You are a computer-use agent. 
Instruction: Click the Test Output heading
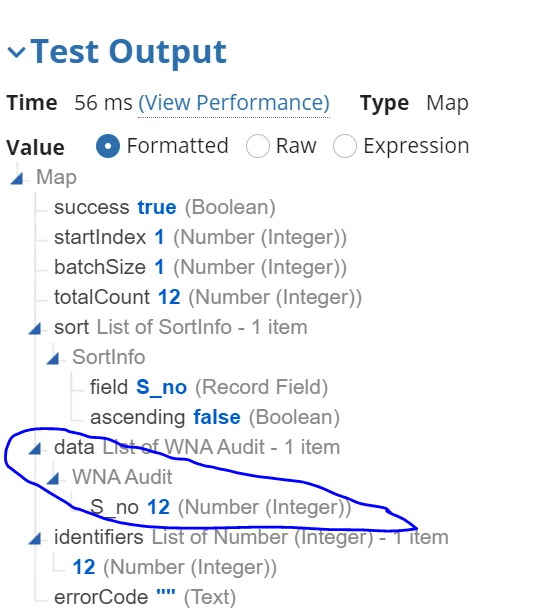pyautogui.click(x=128, y=52)
